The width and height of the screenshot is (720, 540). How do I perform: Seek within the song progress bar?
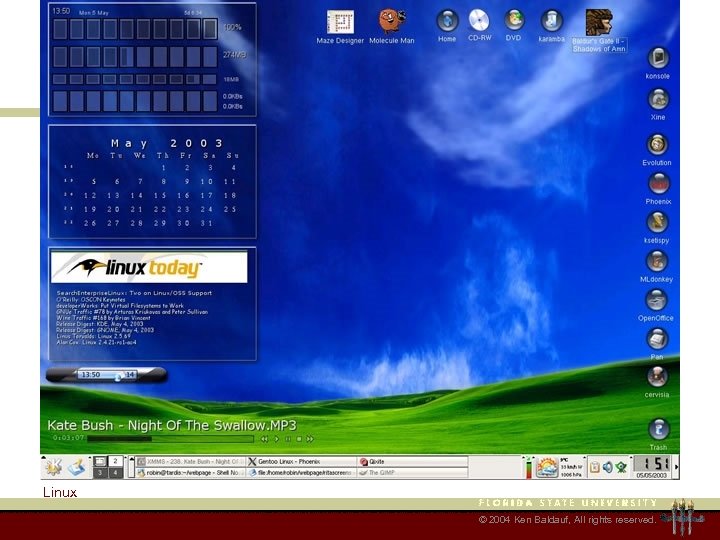pyautogui.click(x=170, y=439)
